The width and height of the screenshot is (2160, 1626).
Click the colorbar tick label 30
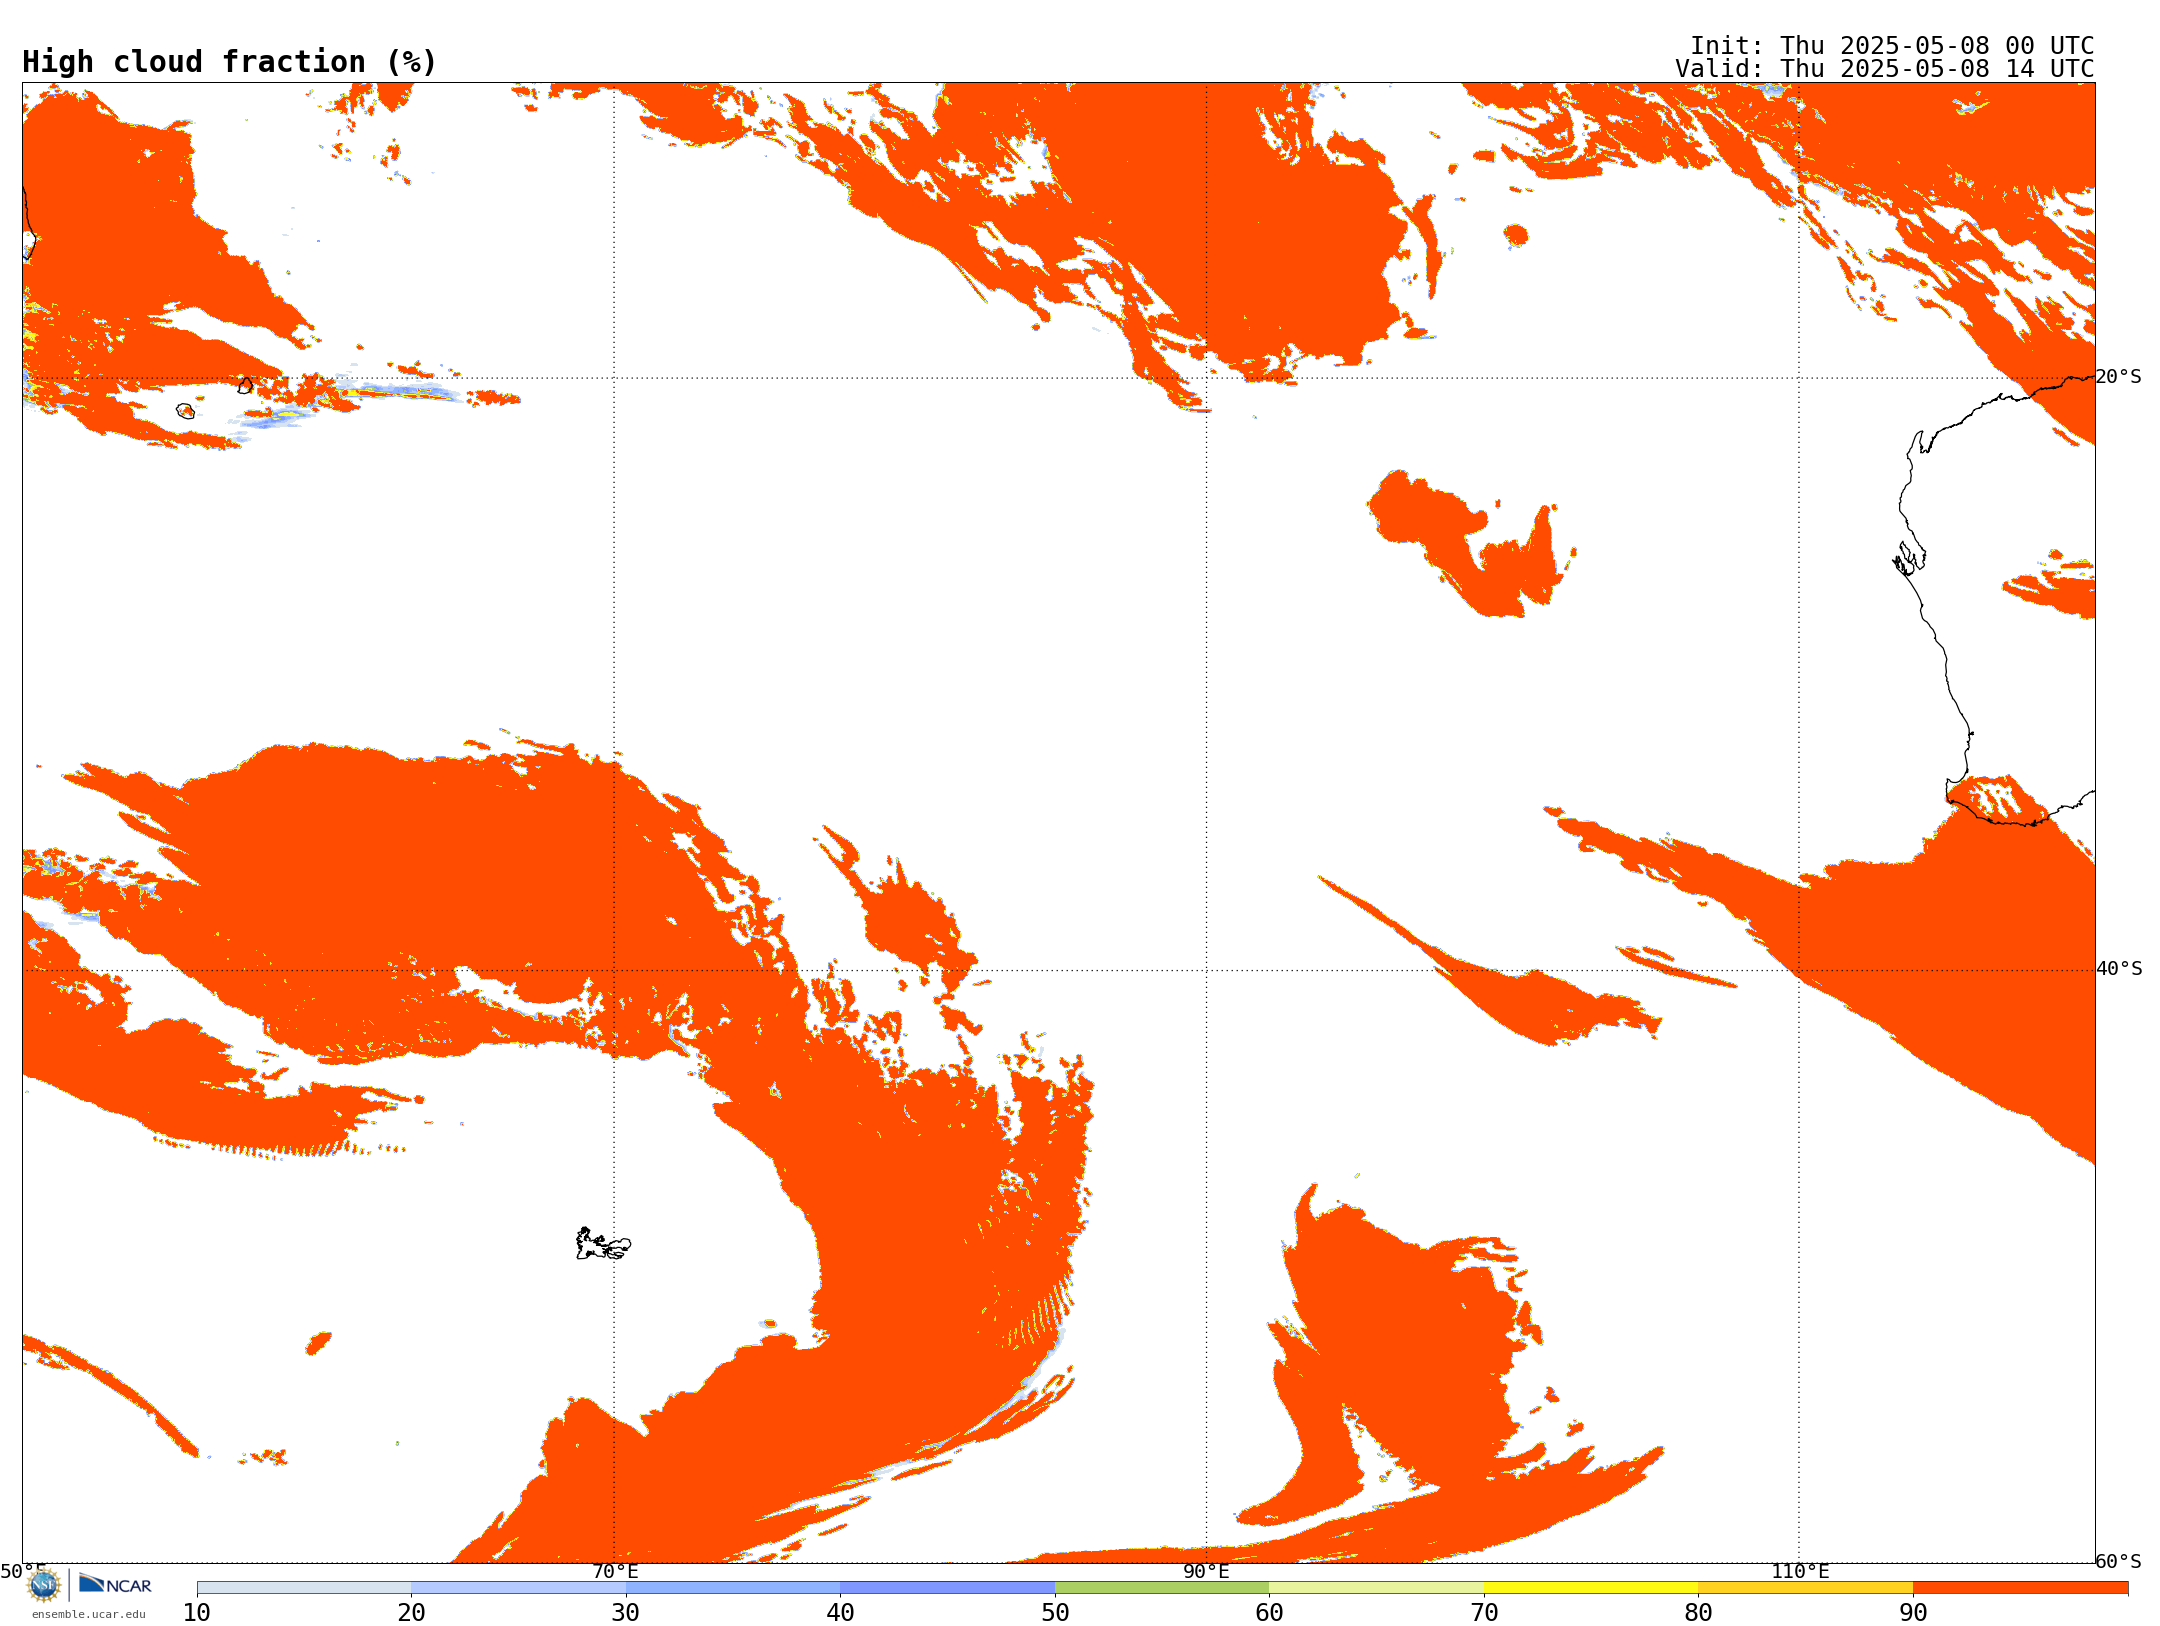coord(626,1613)
